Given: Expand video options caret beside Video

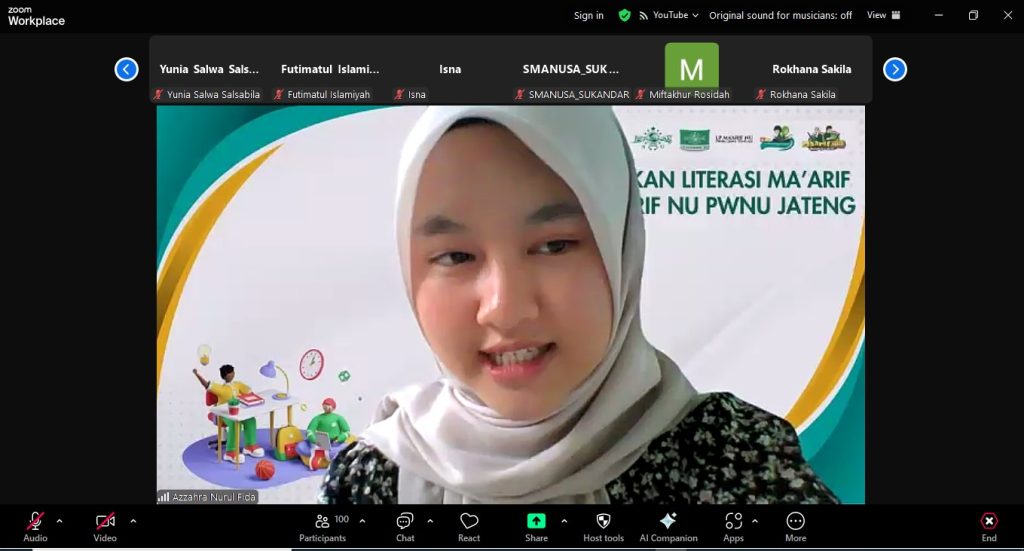Looking at the screenshot, I should tap(133, 521).
